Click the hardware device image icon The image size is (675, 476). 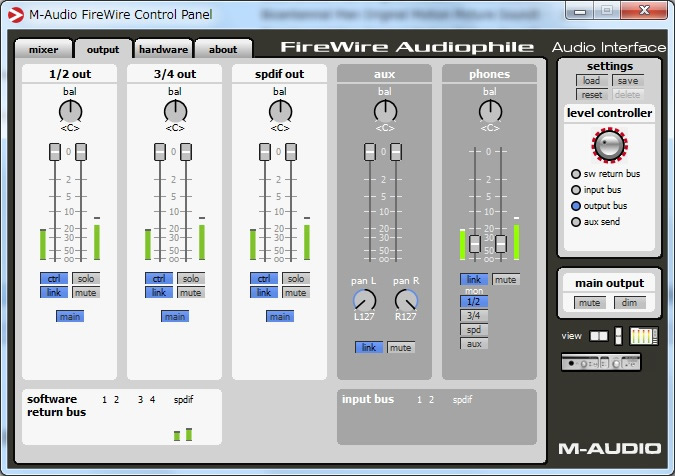[601, 362]
